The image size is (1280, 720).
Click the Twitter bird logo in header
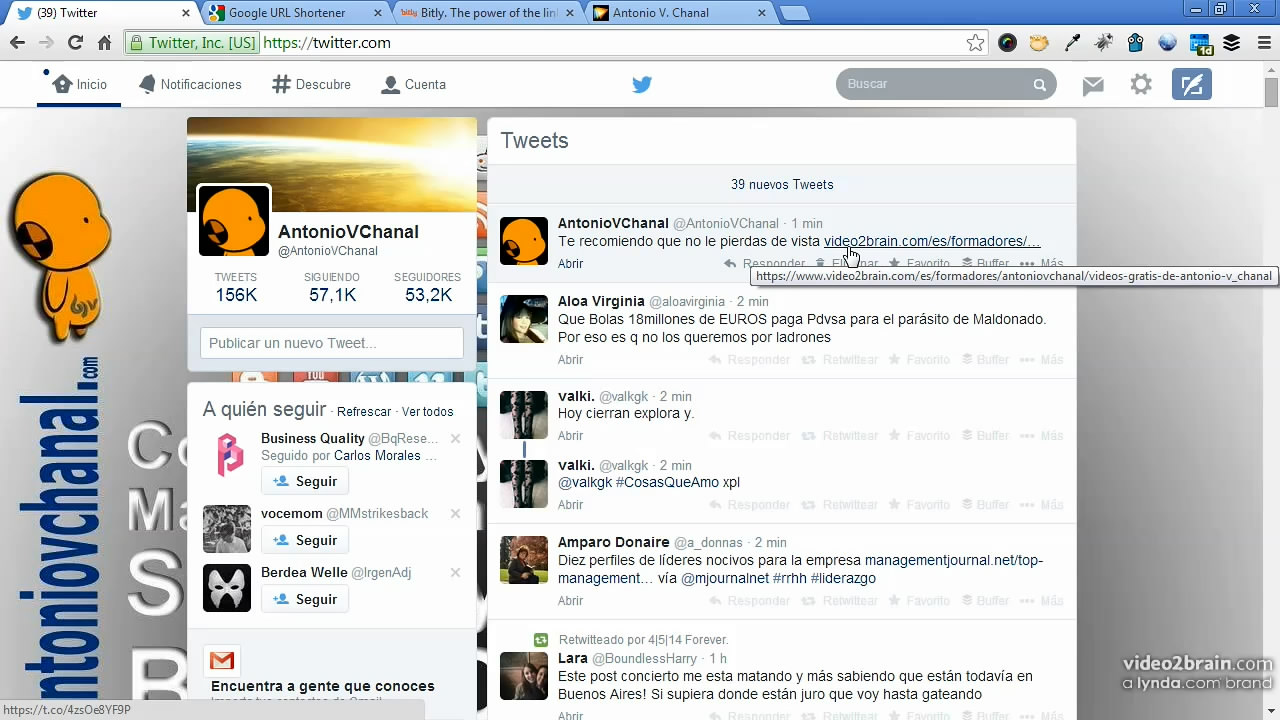[642, 85]
